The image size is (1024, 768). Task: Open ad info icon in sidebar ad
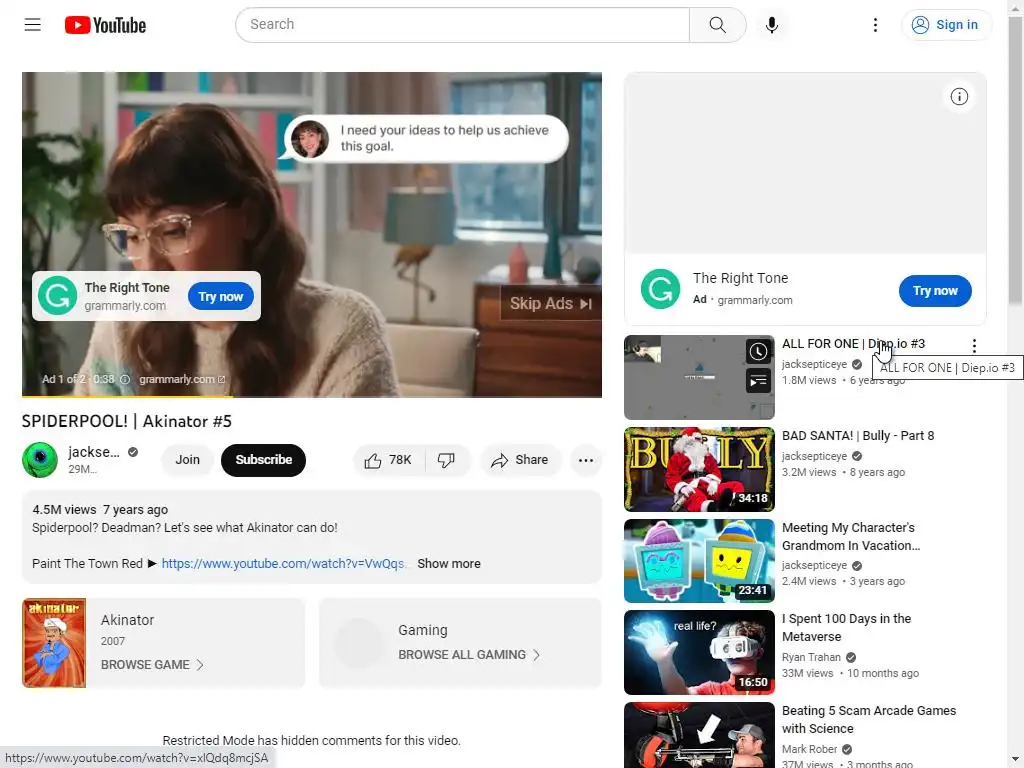click(959, 97)
